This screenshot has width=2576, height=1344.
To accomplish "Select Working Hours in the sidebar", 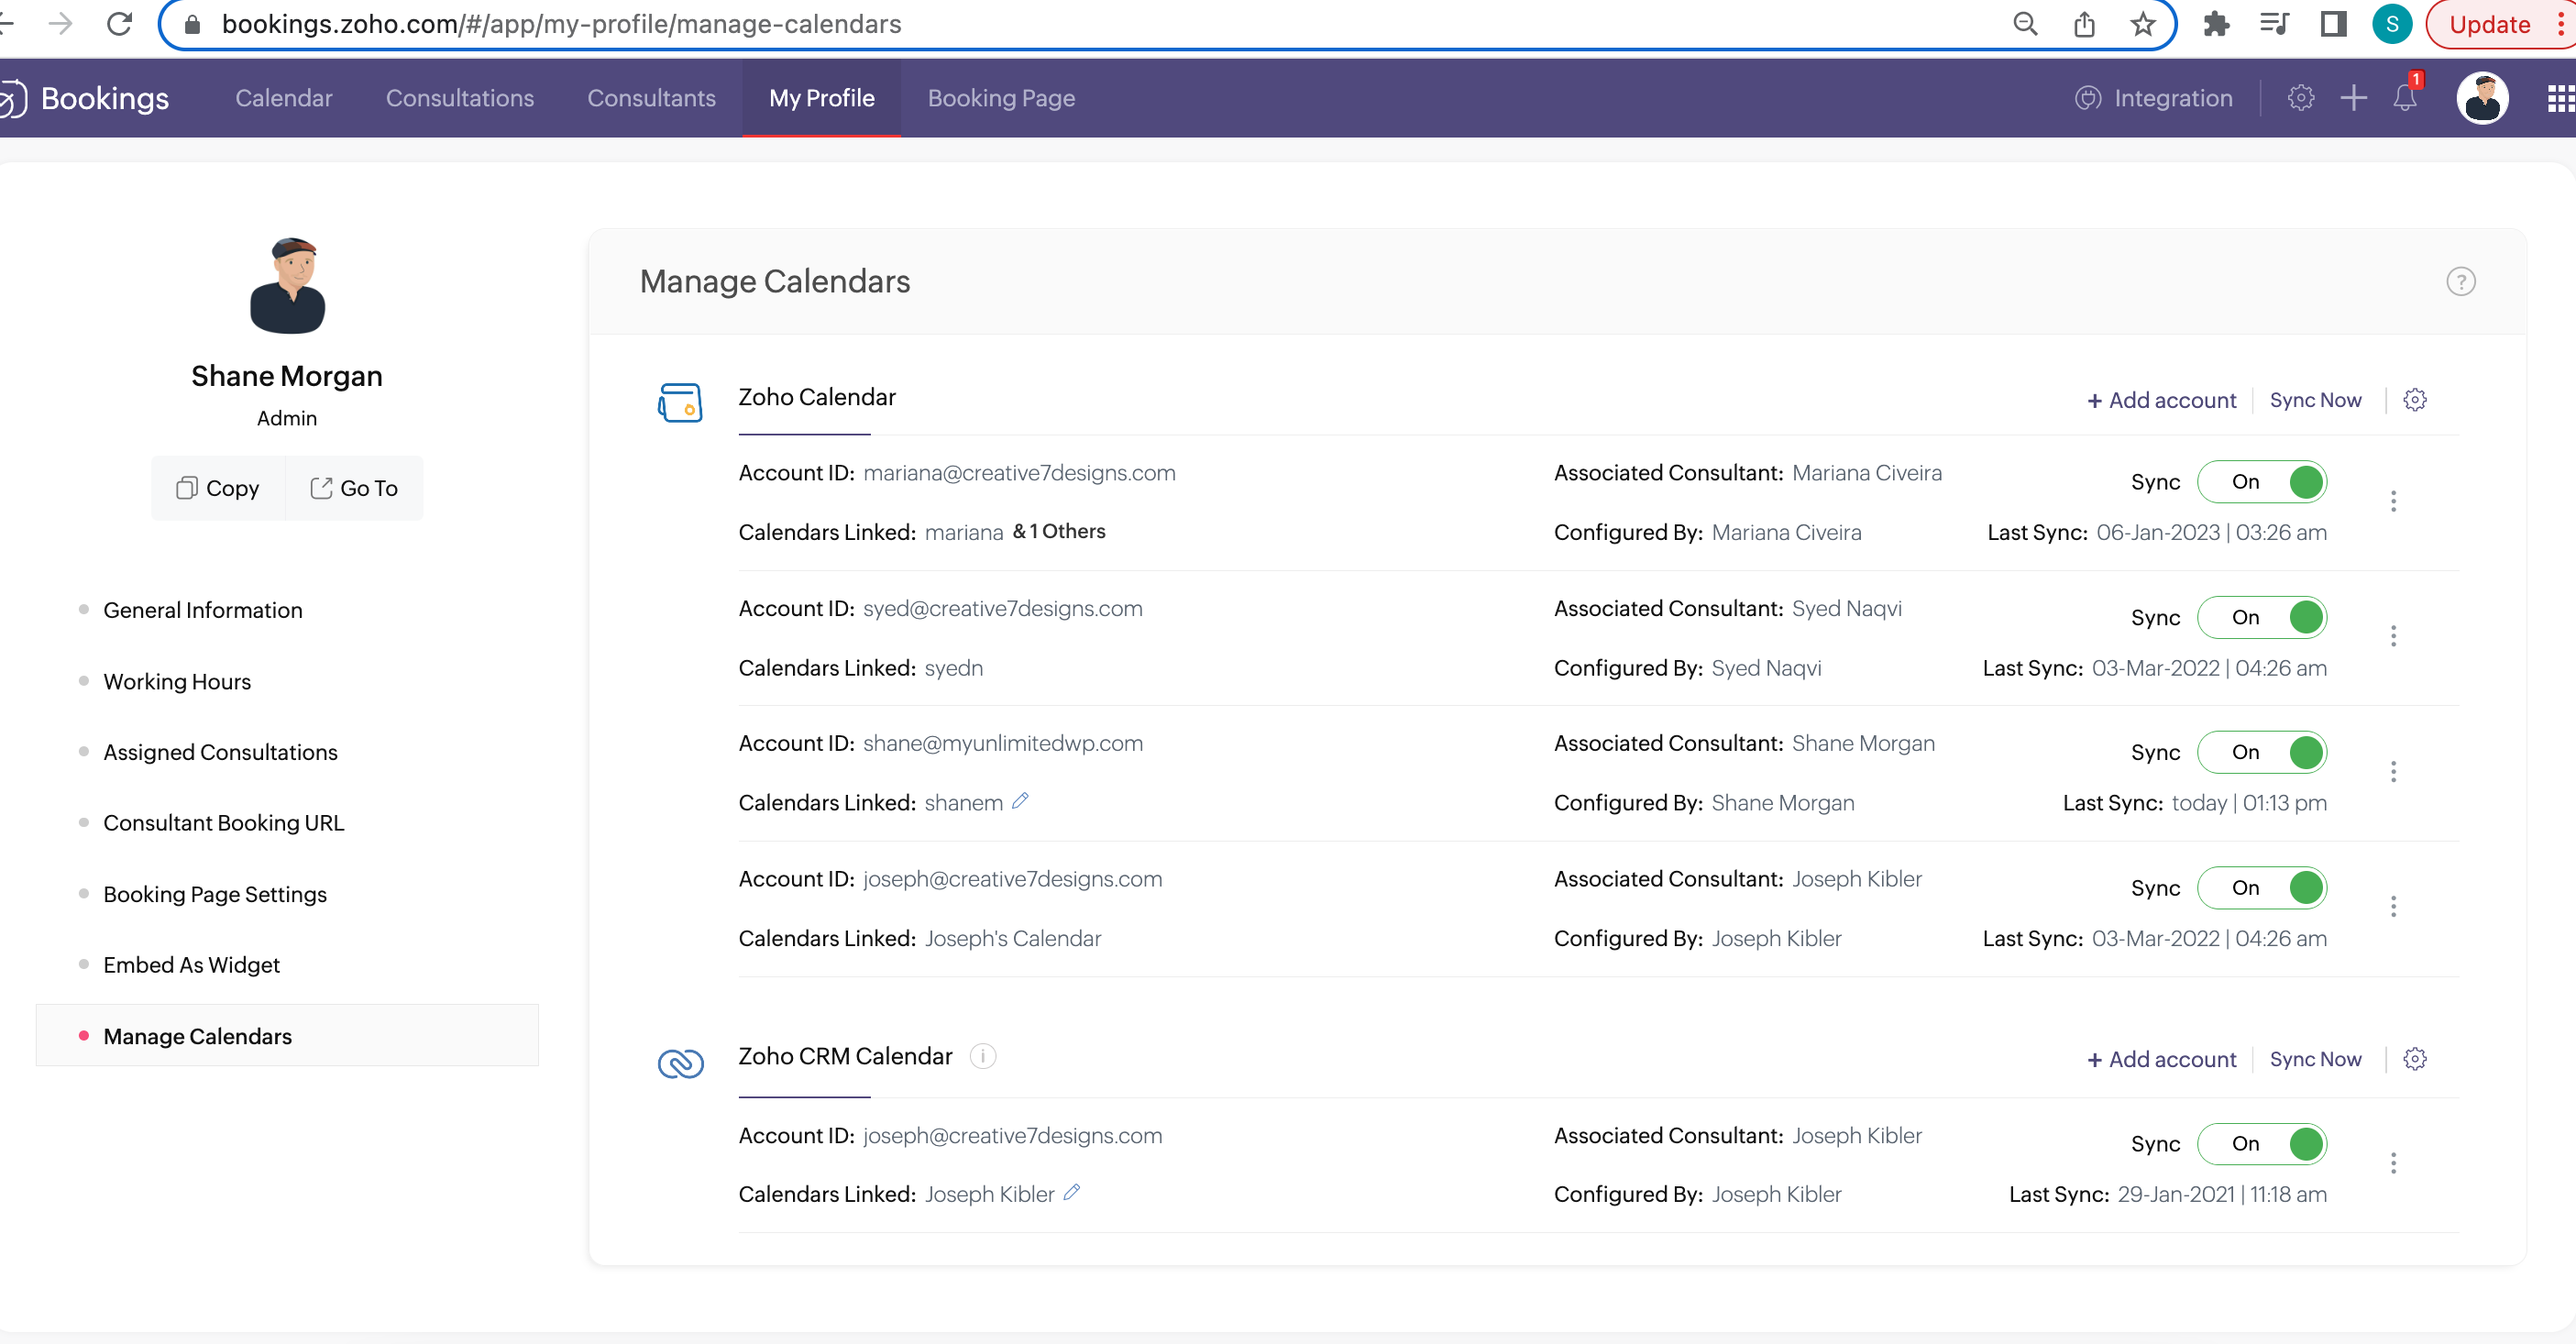I will tap(177, 681).
